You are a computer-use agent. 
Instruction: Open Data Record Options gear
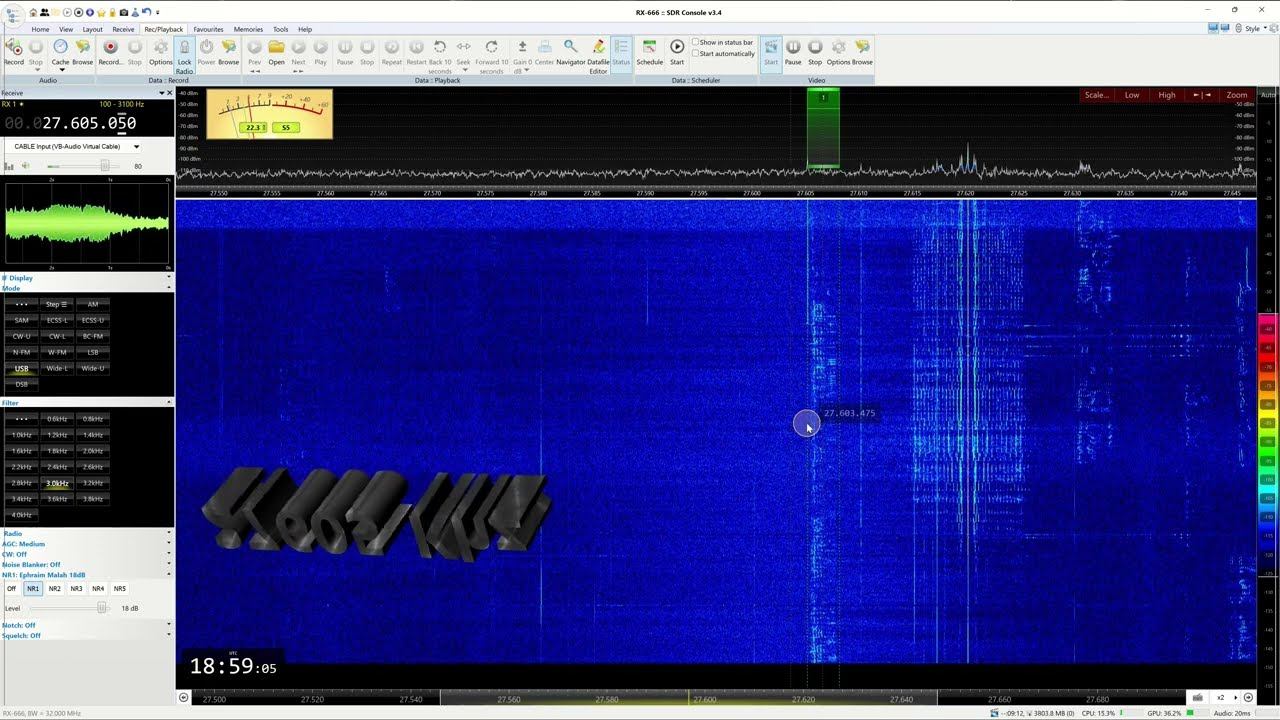pyautogui.click(x=161, y=51)
